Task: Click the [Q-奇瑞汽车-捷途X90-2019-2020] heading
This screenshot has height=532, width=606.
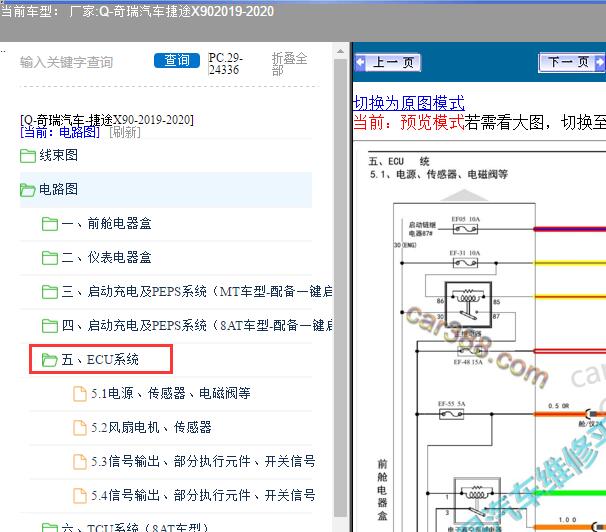Action: pos(107,120)
